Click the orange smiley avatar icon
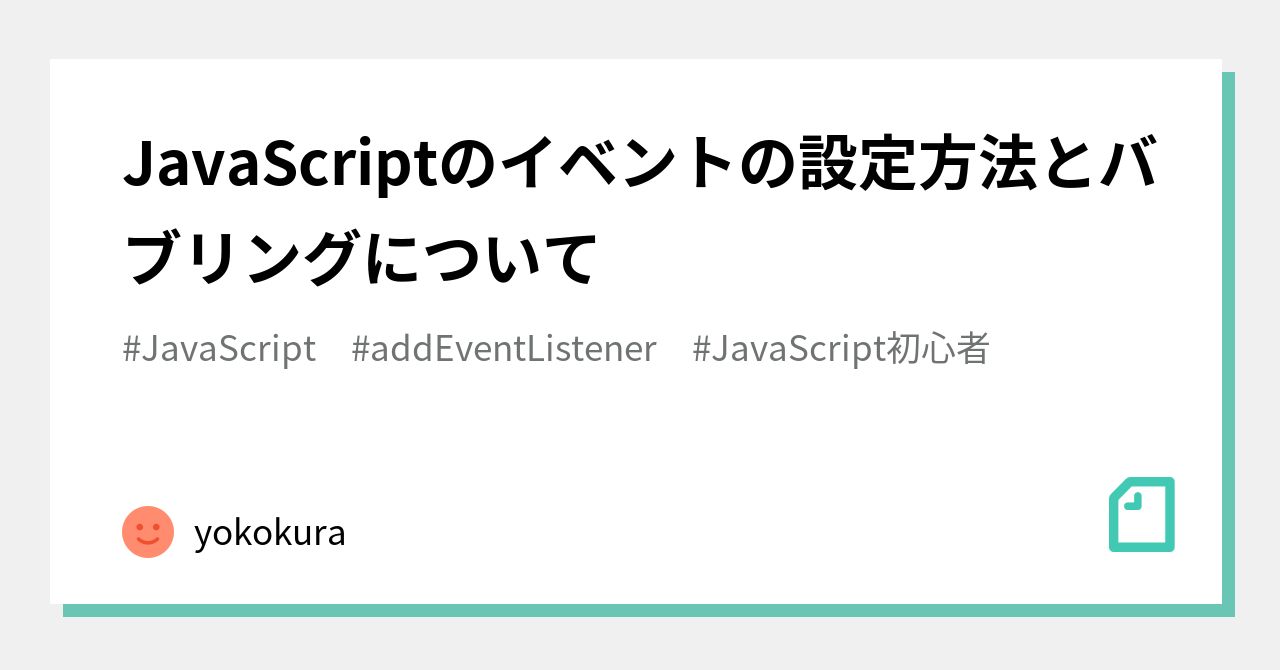The height and width of the screenshot is (670, 1280). click(x=148, y=532)
